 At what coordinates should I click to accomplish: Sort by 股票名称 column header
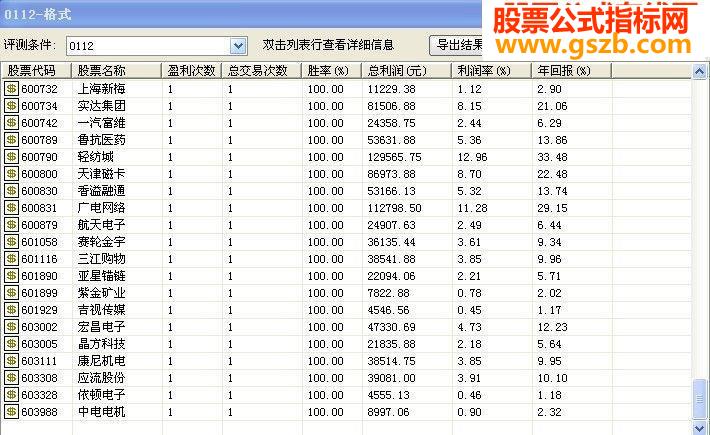pyautogui.click(x=116, y=71)
